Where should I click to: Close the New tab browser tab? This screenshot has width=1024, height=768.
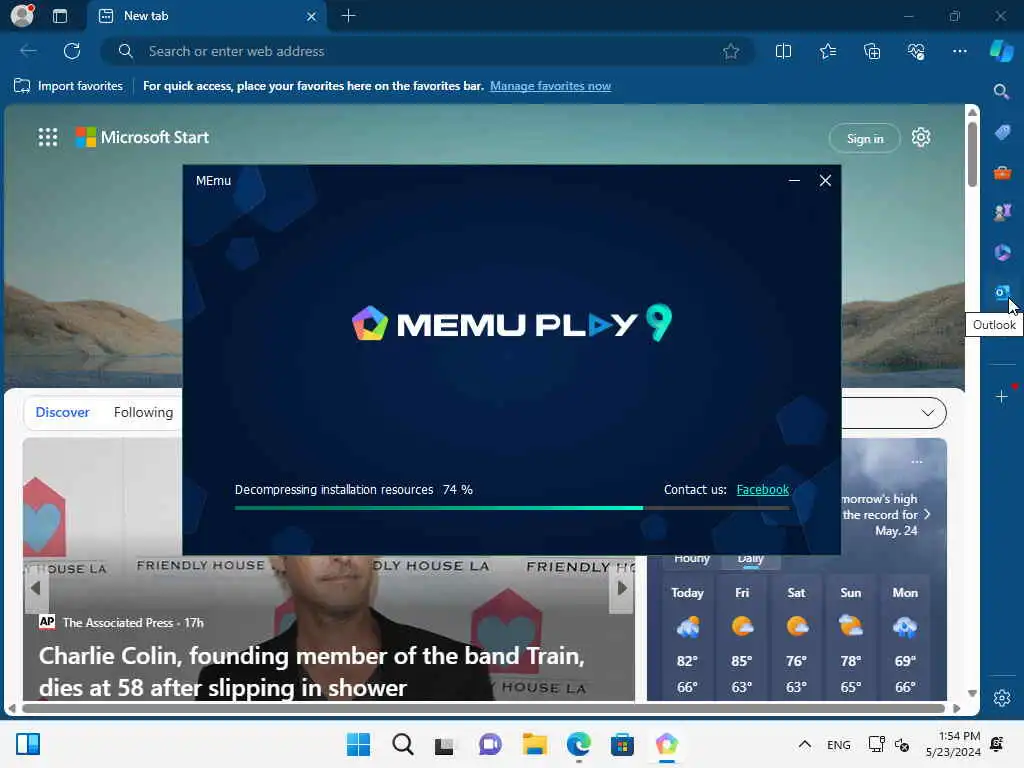(312, 16)
